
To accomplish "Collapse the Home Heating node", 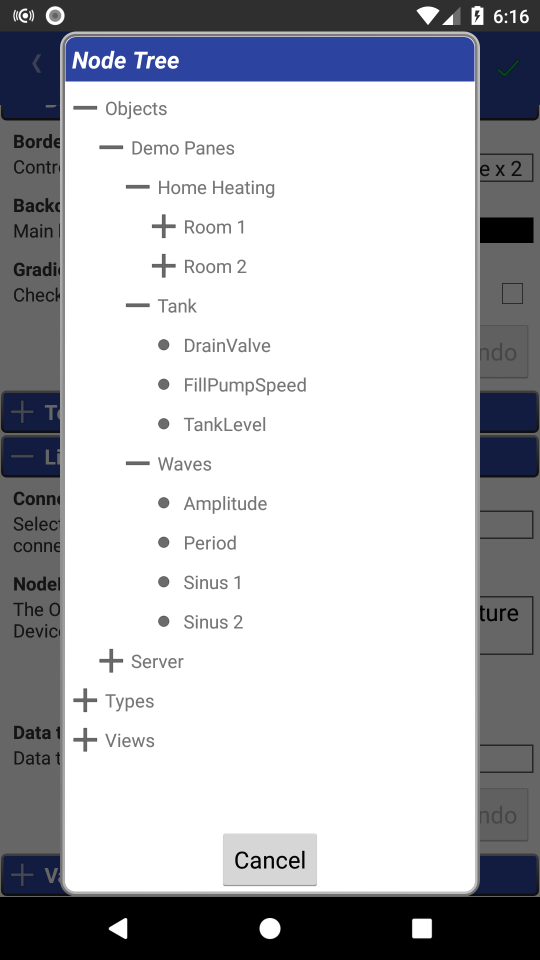I will point(138,187).
